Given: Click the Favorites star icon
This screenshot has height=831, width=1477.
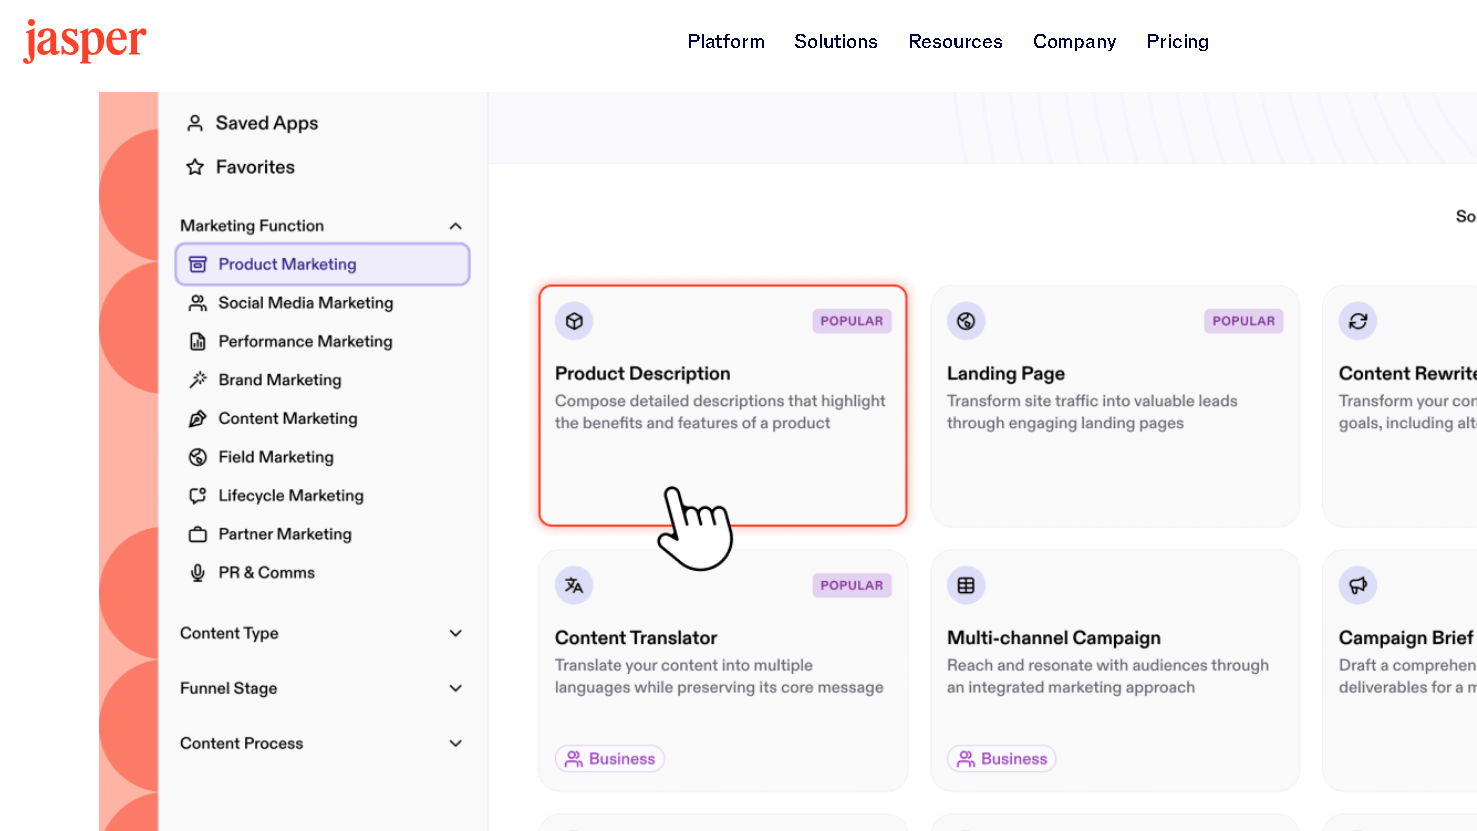Looking at the screenshot, I should [195, 167].
